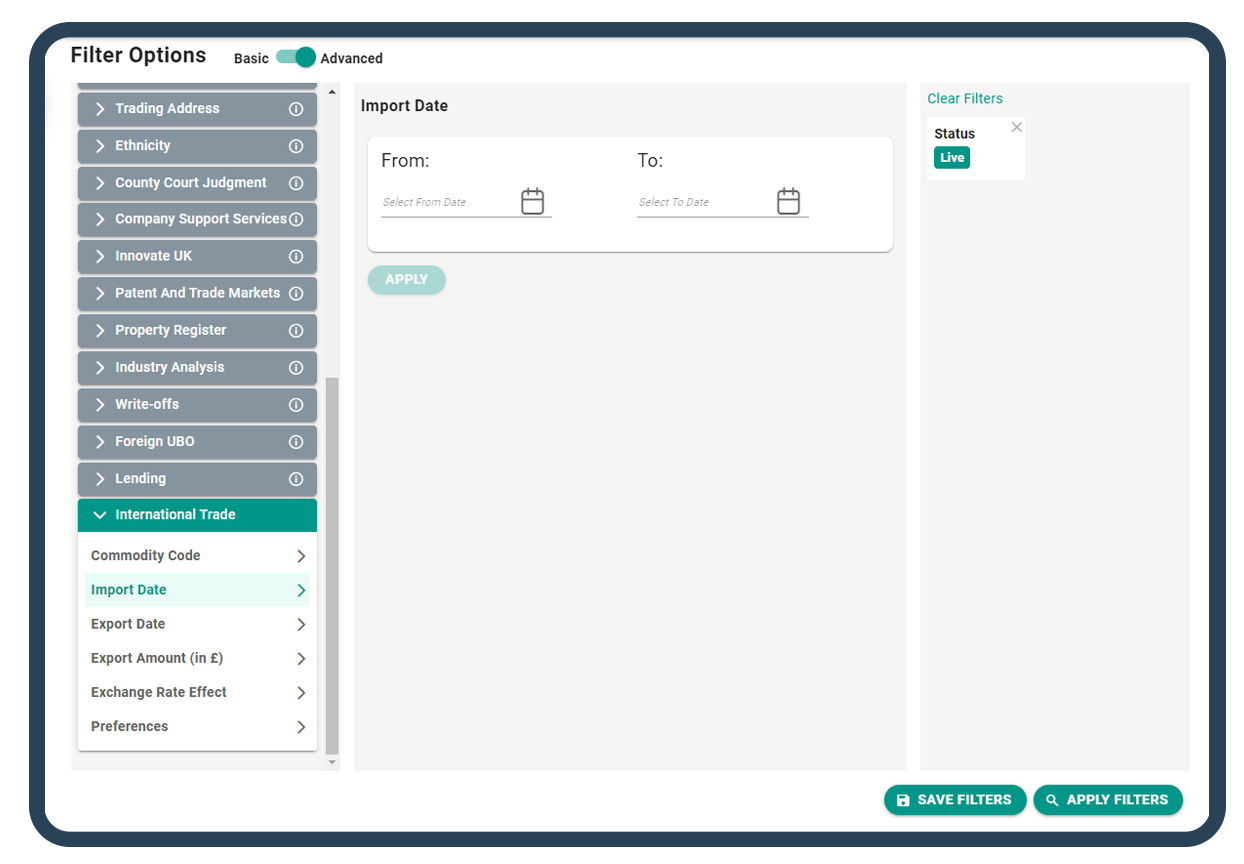Screen dimensions: 1244x864
Task: Click the Advanced mode label
Action: (x=352, y=58)
